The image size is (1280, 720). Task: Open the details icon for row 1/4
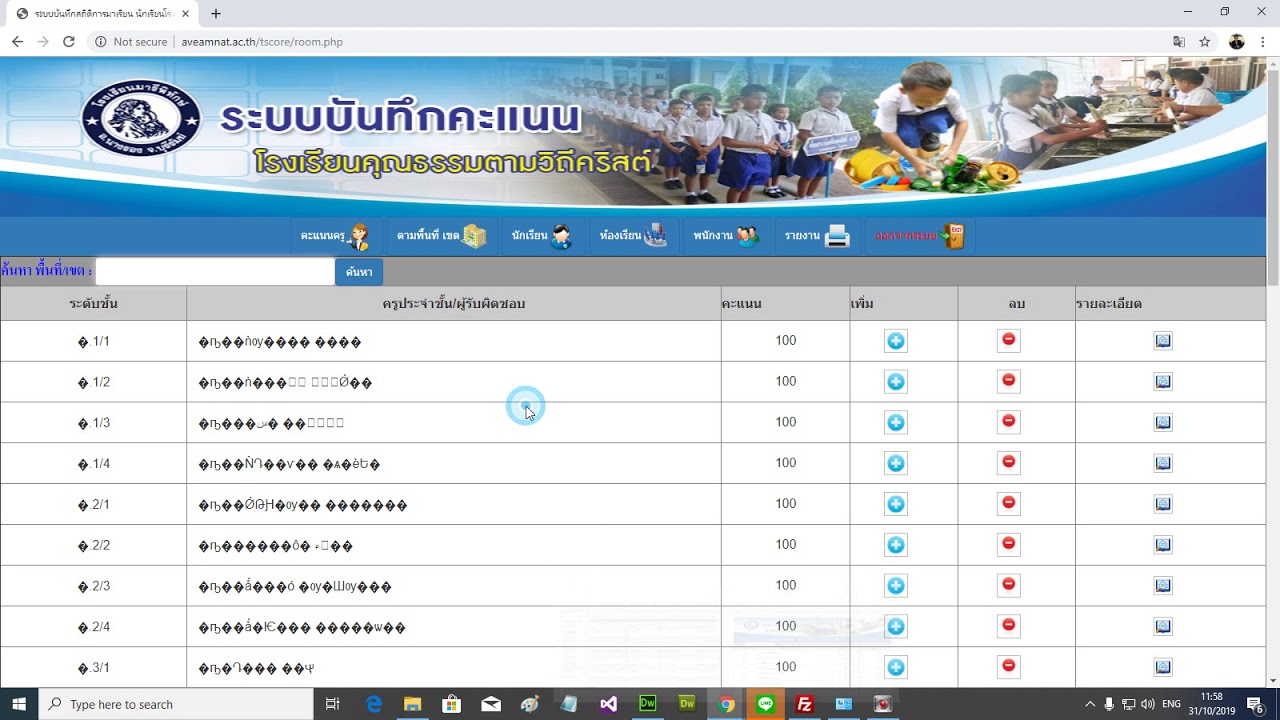pyautogui.click(x=1163, y=463)
